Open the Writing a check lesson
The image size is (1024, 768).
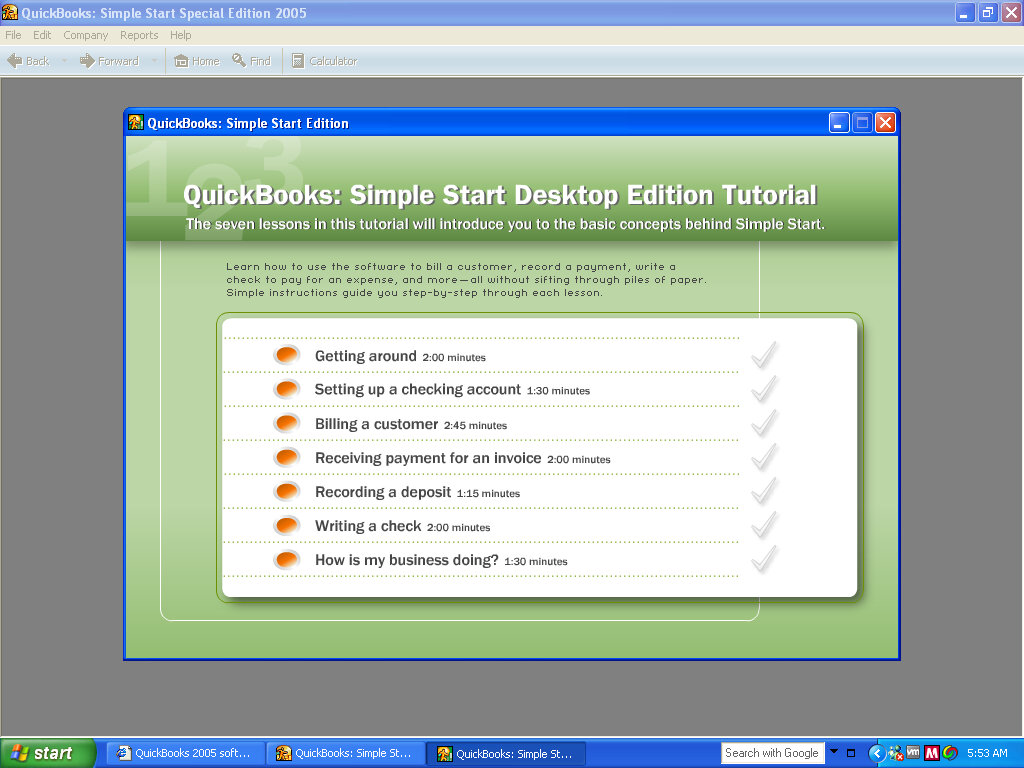367,526
